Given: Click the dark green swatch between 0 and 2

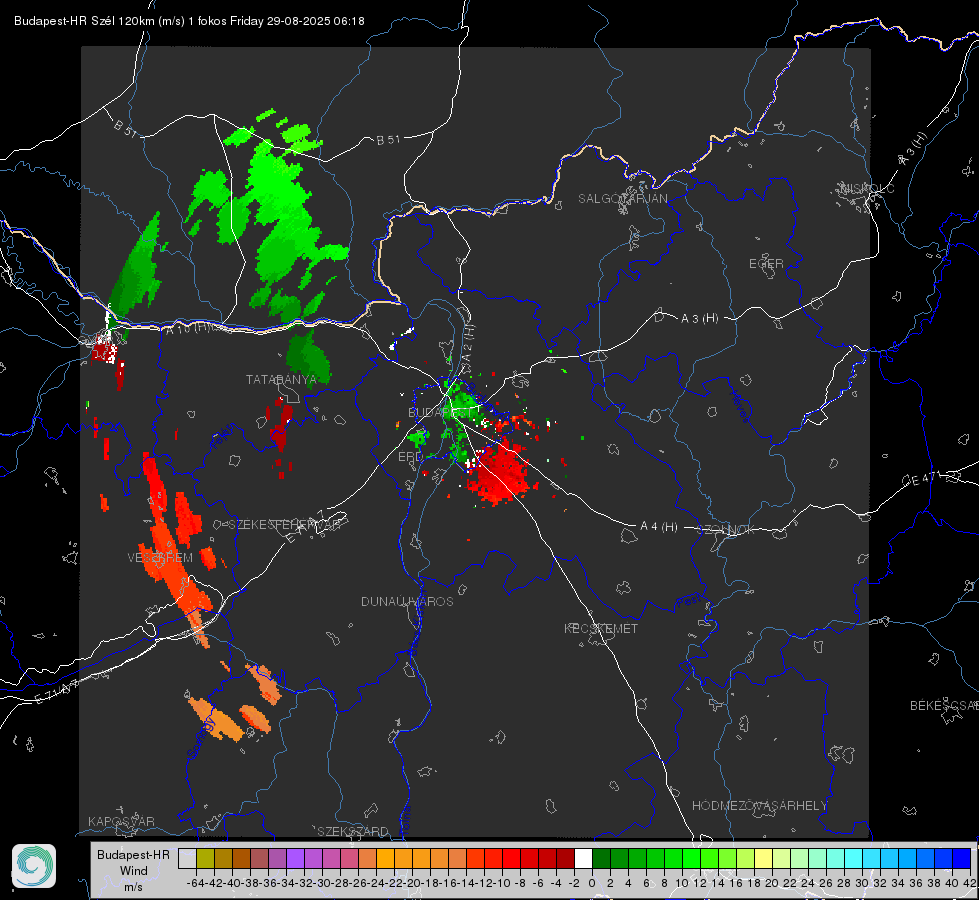Looking at the screenshot, I should [x=601, y=859].
